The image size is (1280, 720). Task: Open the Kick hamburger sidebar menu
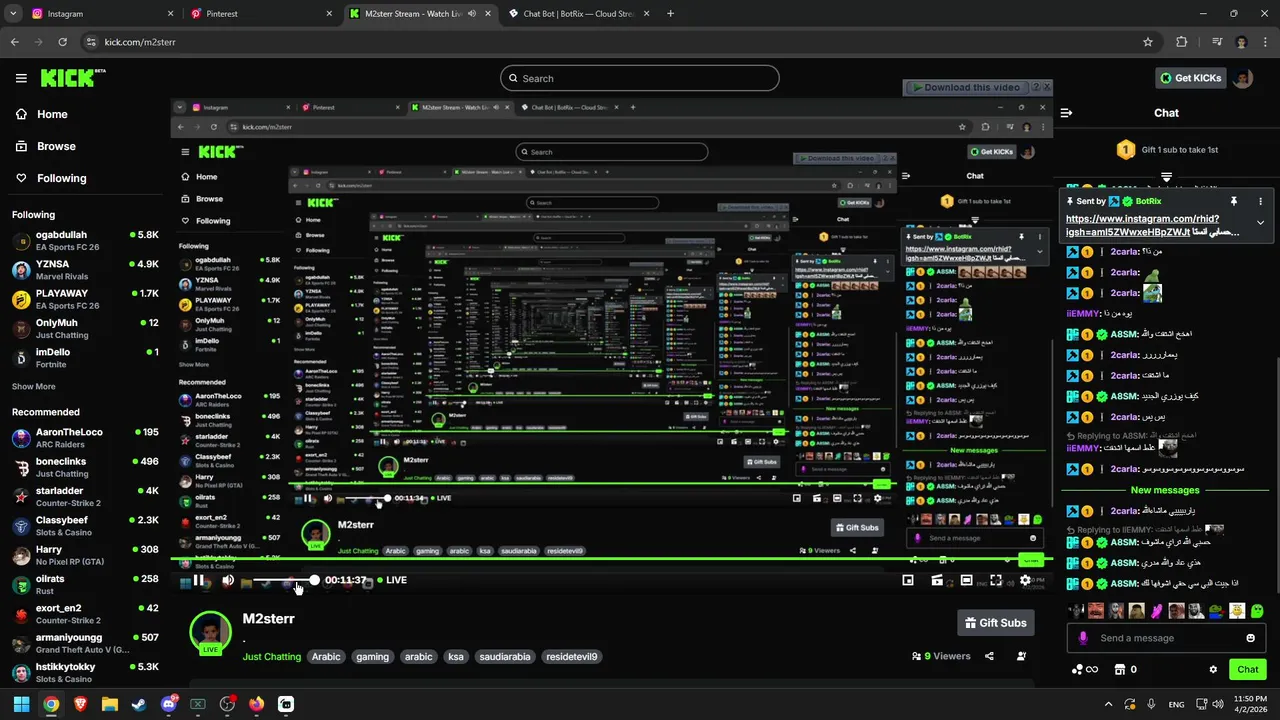pos(21,78)
